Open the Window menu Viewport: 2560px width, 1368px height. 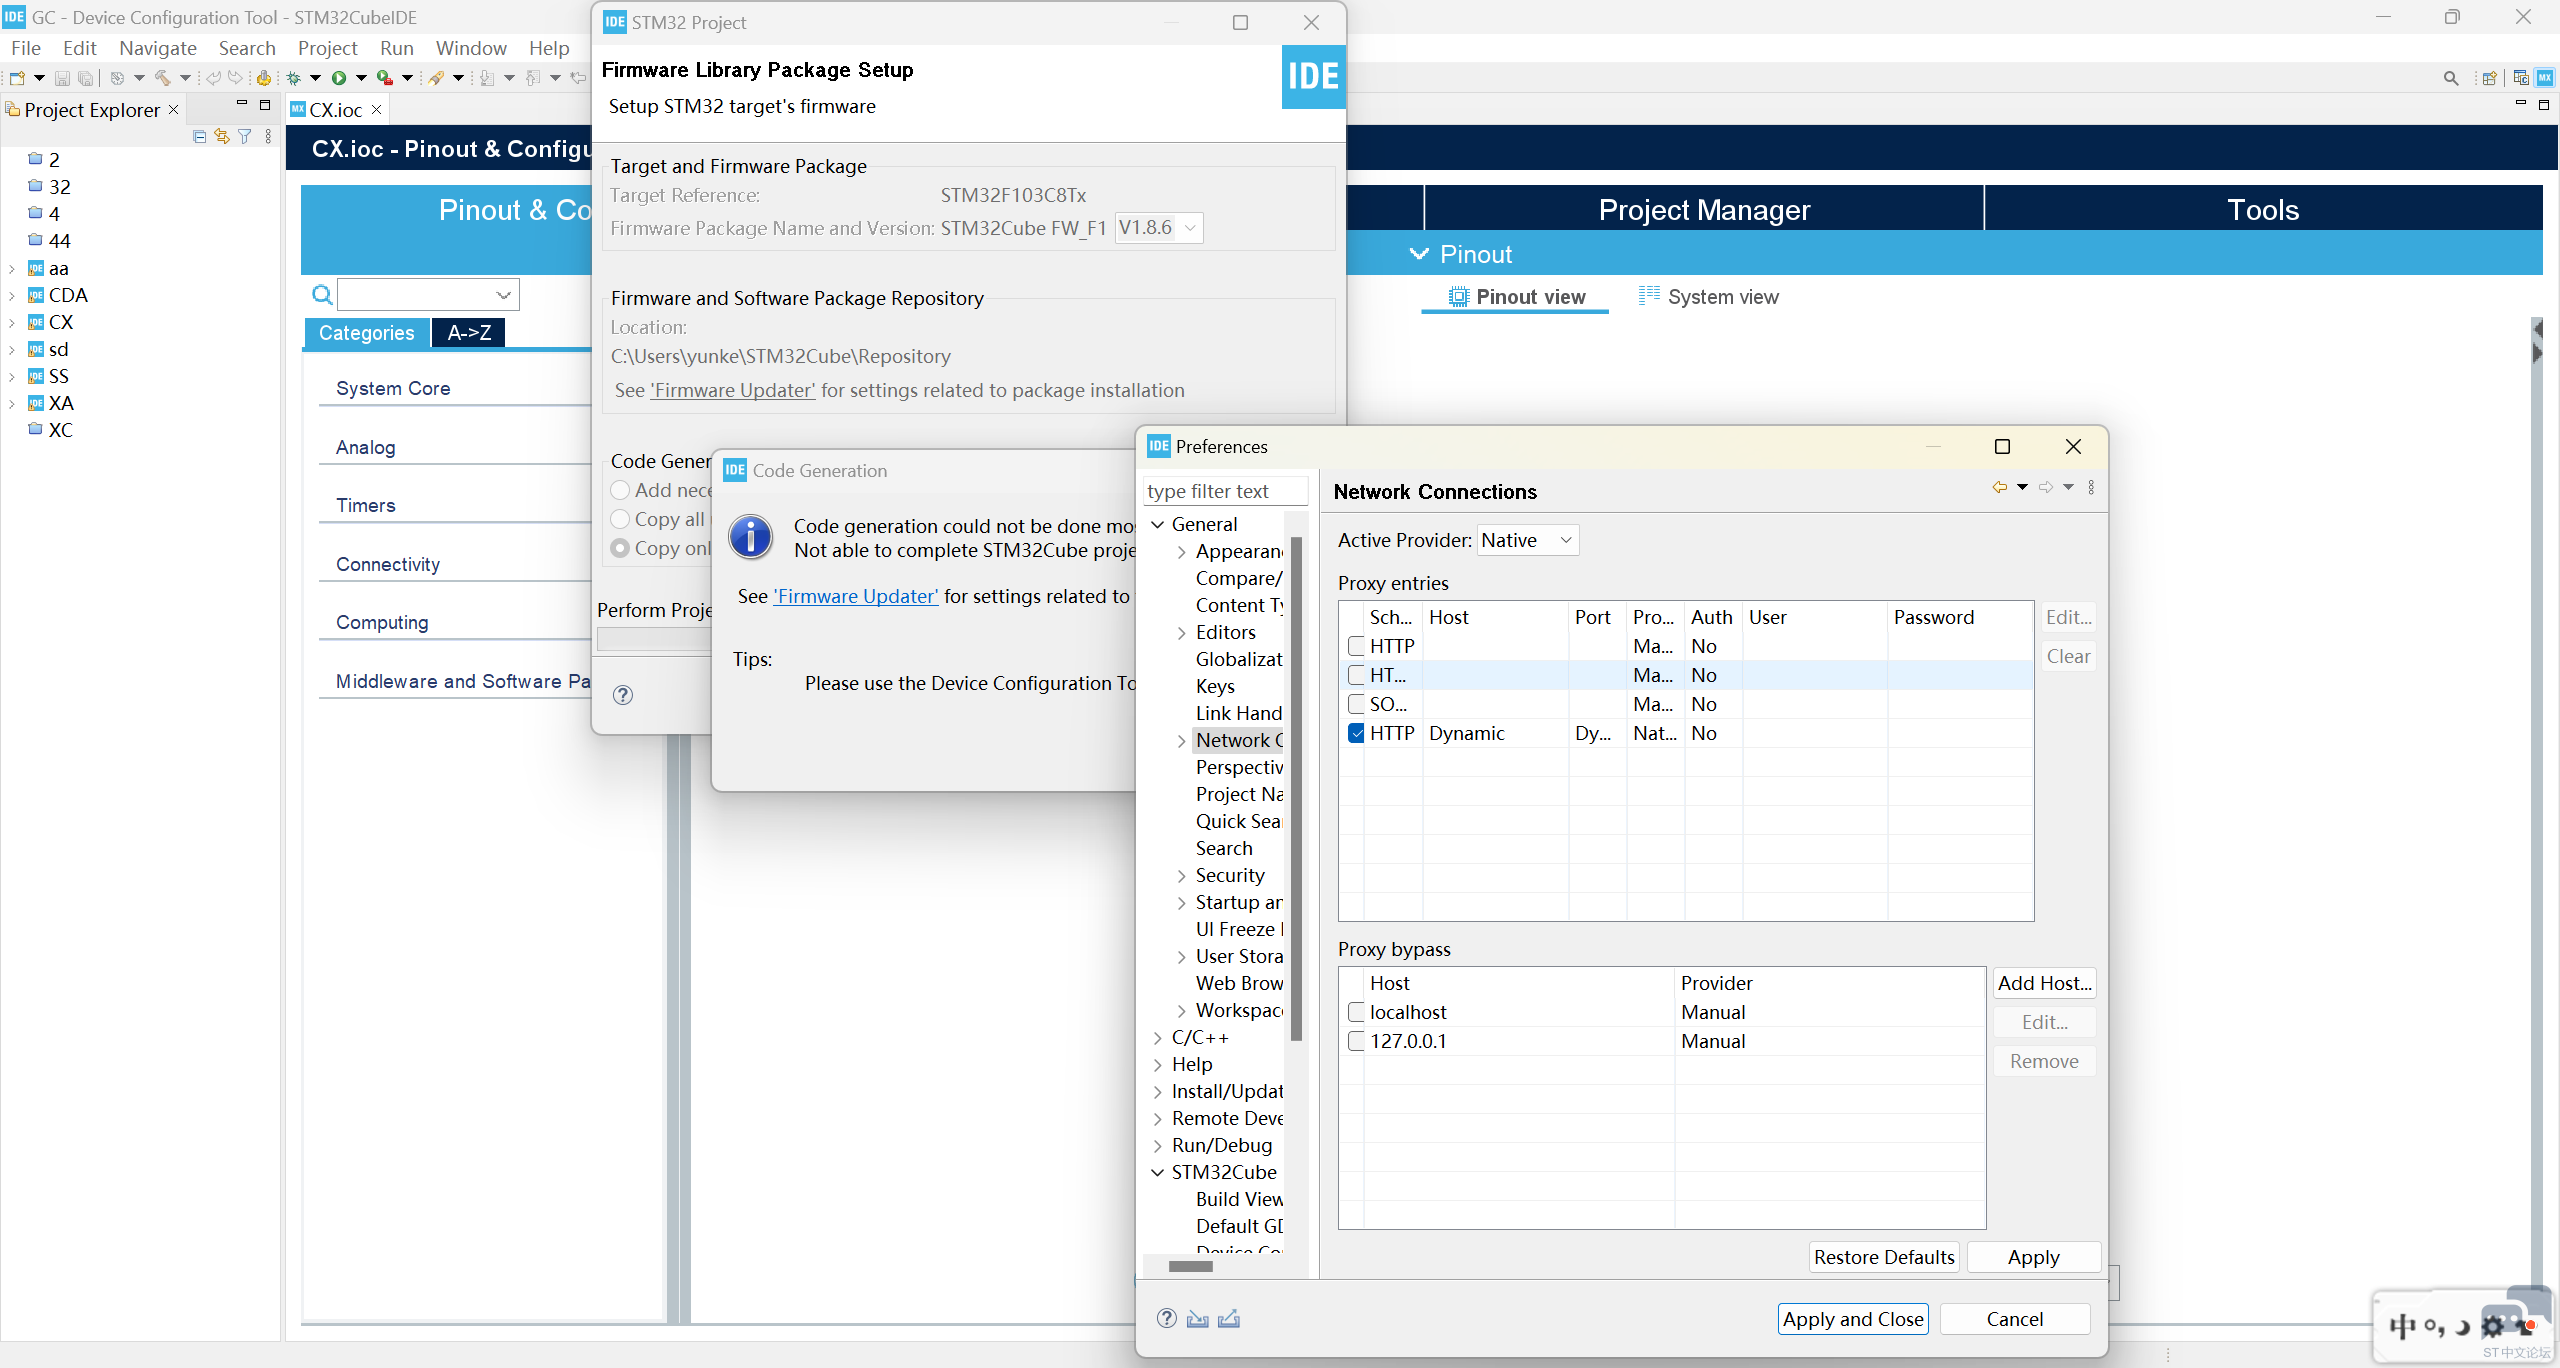(x=471, y=48)
